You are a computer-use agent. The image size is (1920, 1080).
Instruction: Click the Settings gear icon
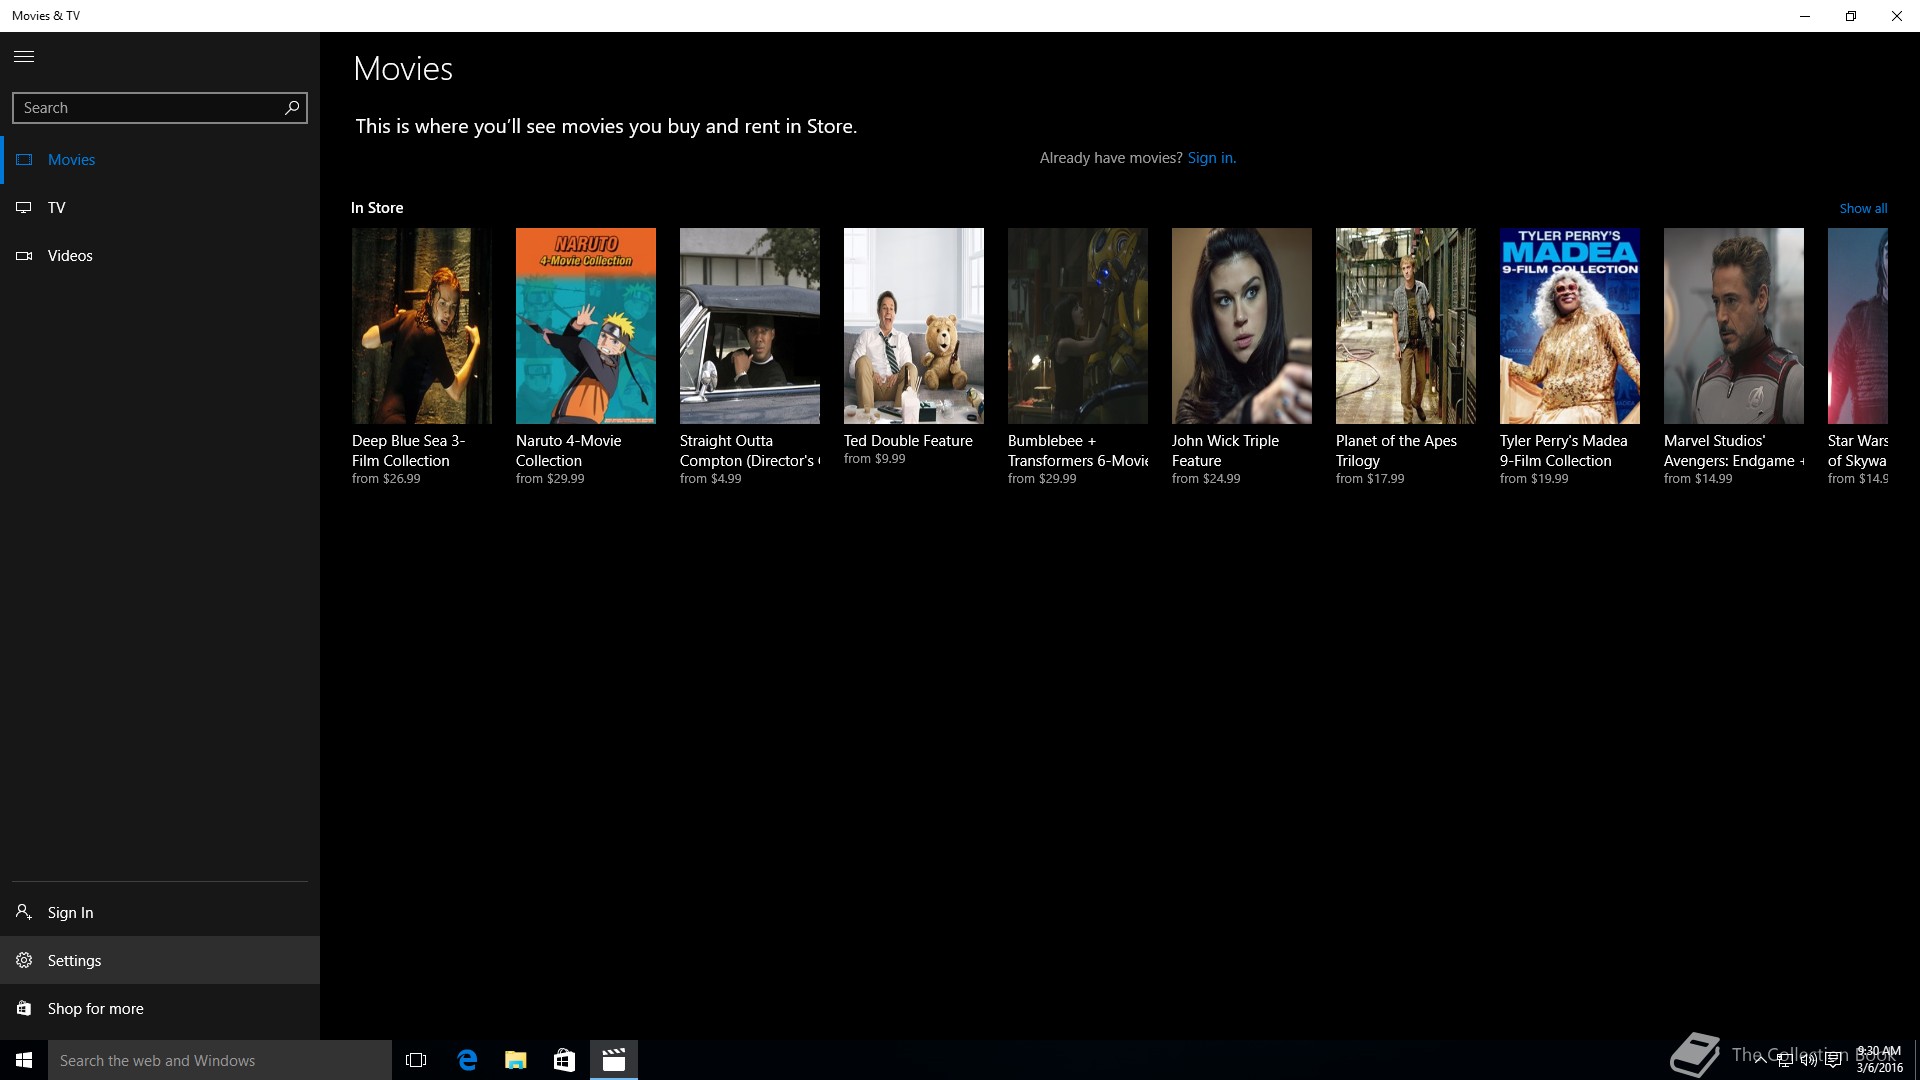24,960
